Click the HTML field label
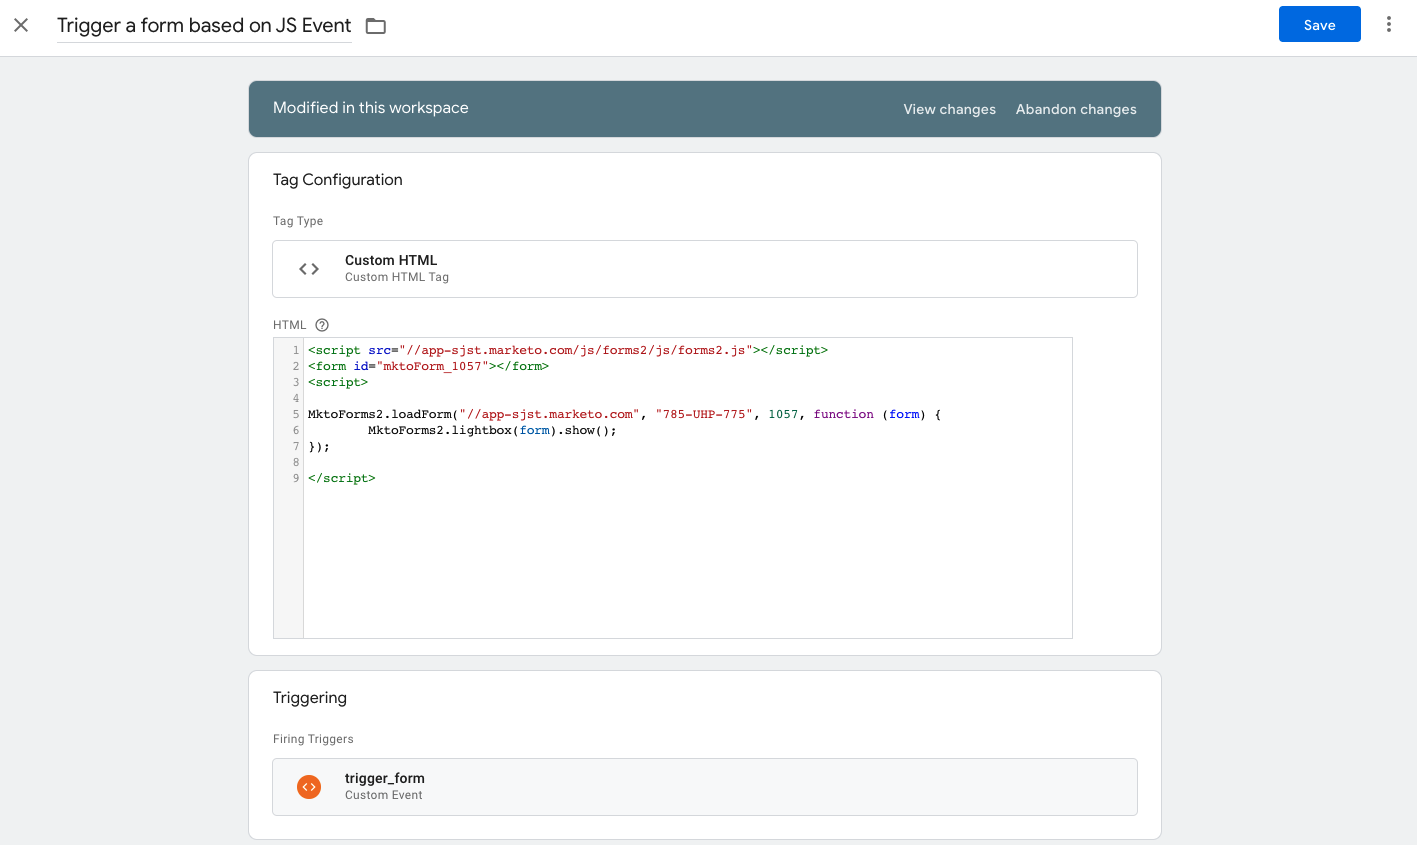Image resolution: width=1417 pixels, height=845 pixels. (x=290, y=325)
